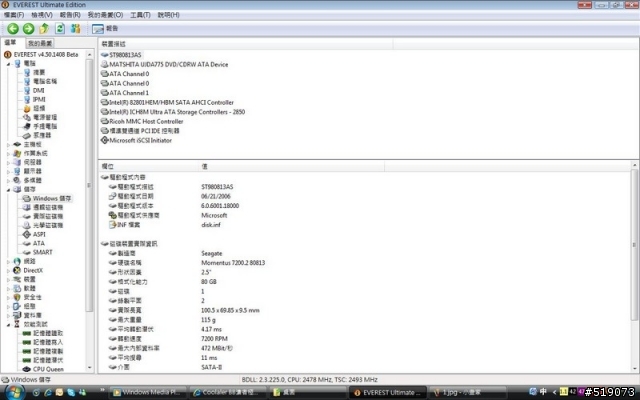Click the Microsoft iSCSI Initiator icon

click(x=104, y=140)
